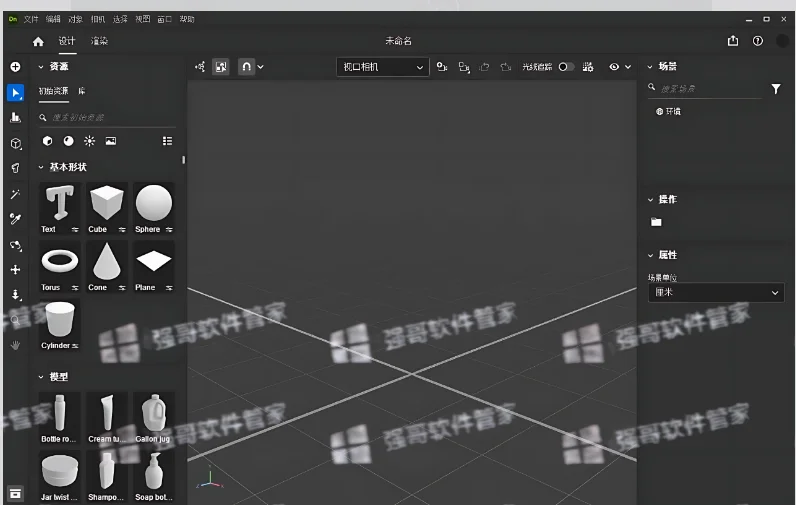Screen dimensions: 796x505
Task: Click the camera bookmarks icon beside 视口相机
Action: pos(442,66)
